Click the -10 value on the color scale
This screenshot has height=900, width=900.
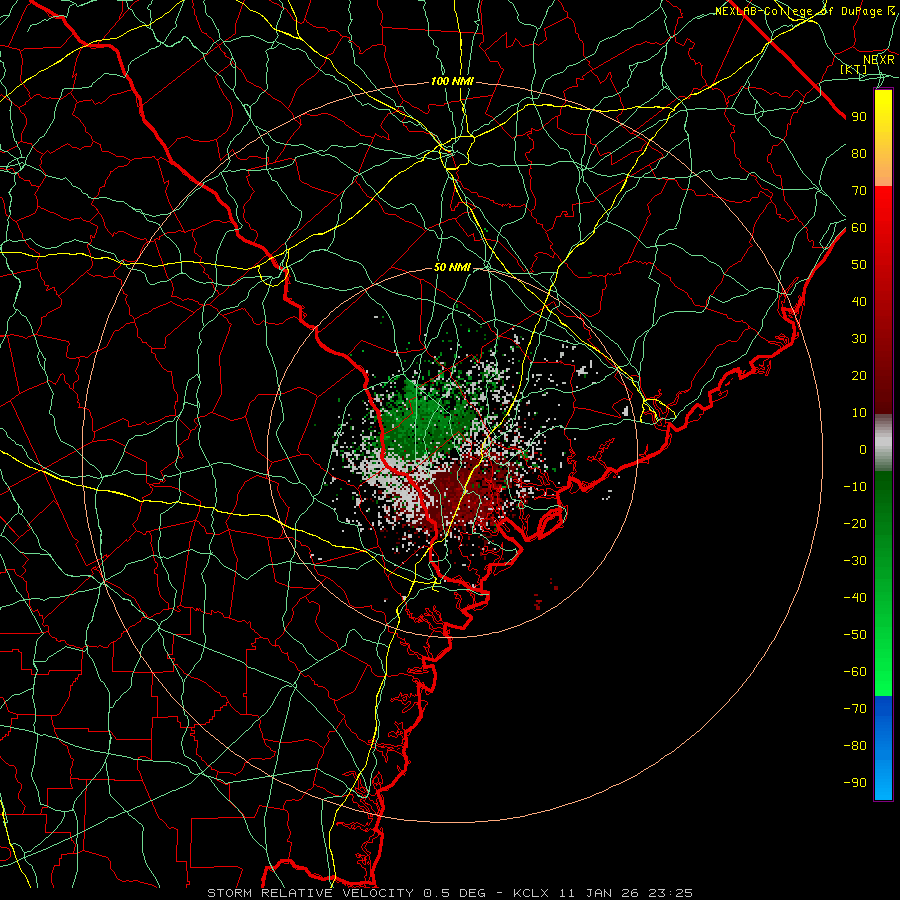[855, 487]
